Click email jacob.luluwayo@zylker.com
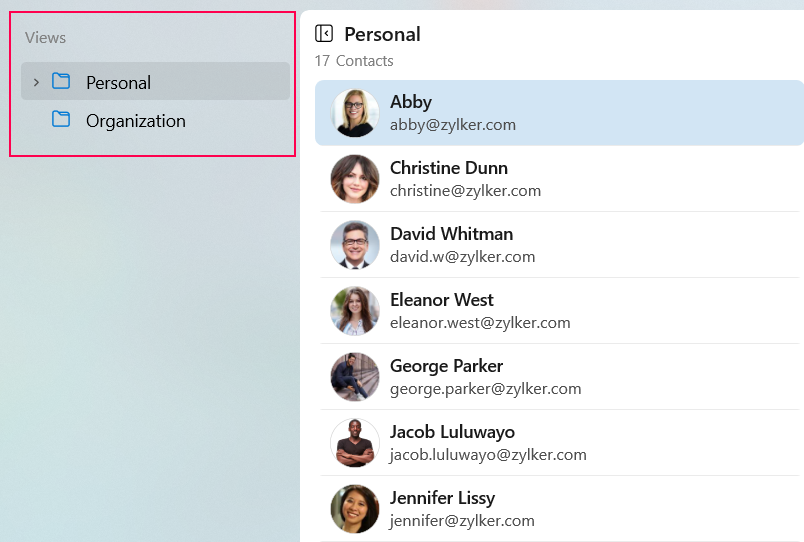 [488, 455]
